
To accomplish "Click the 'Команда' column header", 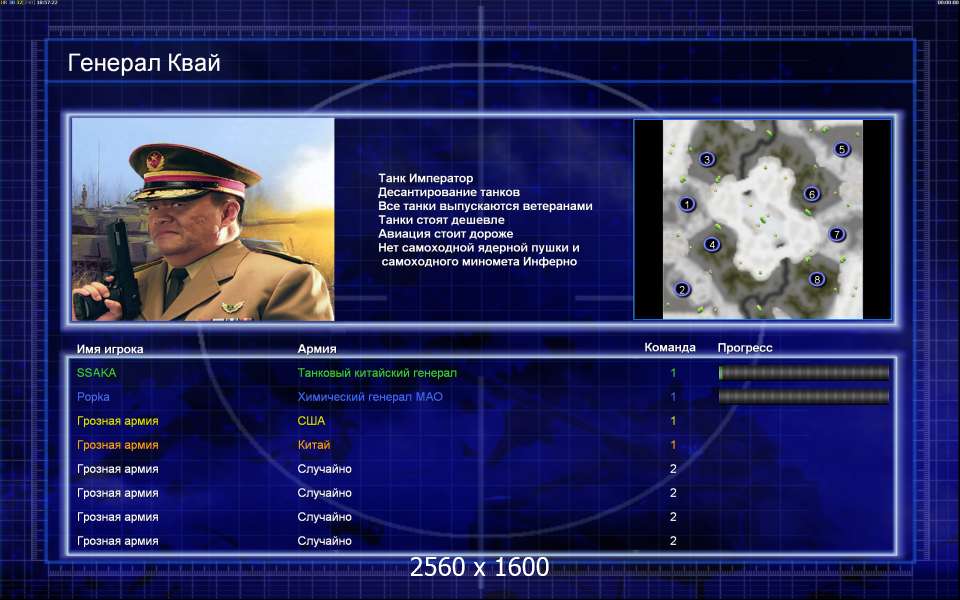I will coord(670,347).
